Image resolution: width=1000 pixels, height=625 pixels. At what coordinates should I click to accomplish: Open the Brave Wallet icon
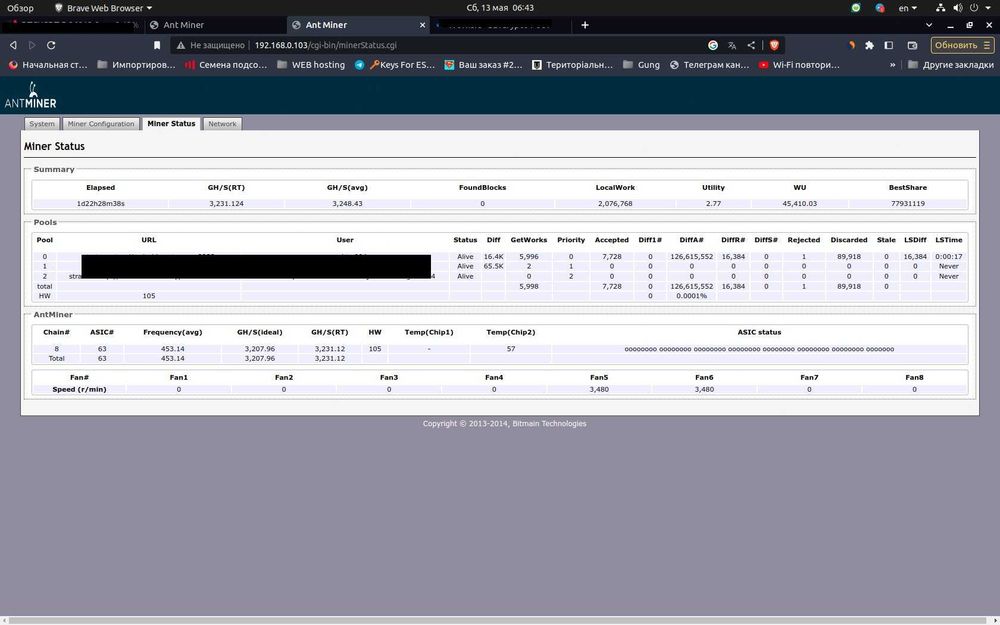913,45
